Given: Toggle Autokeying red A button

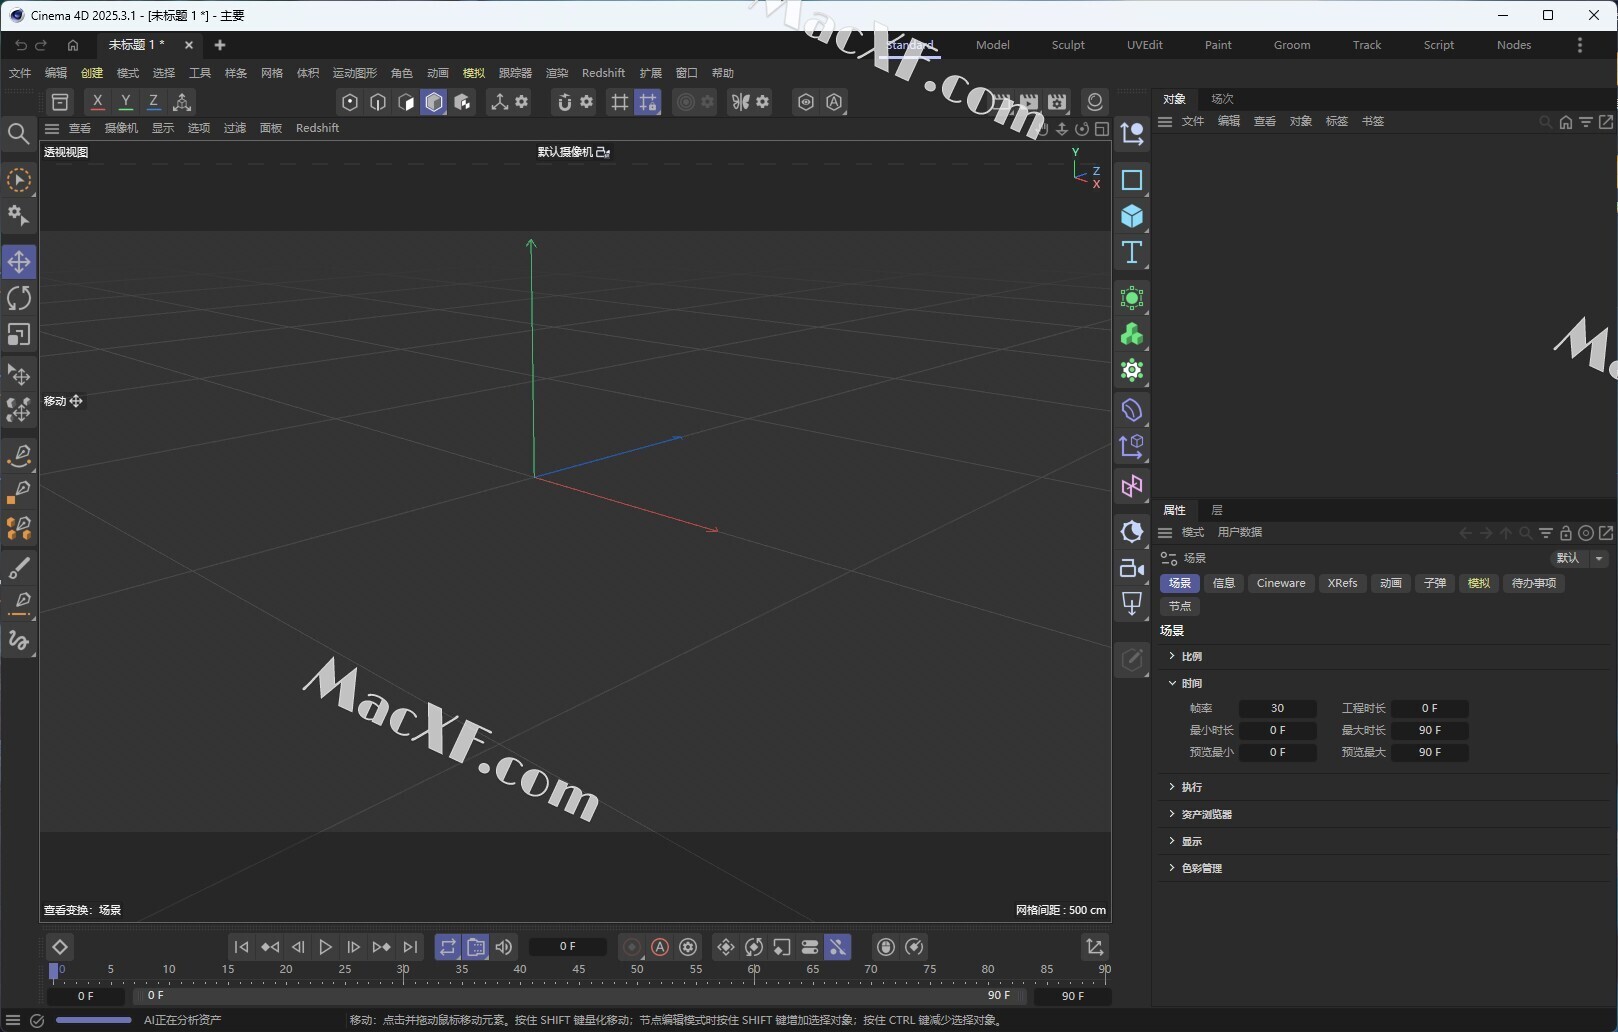Looking at the screenshot, I should click(660, 947).
